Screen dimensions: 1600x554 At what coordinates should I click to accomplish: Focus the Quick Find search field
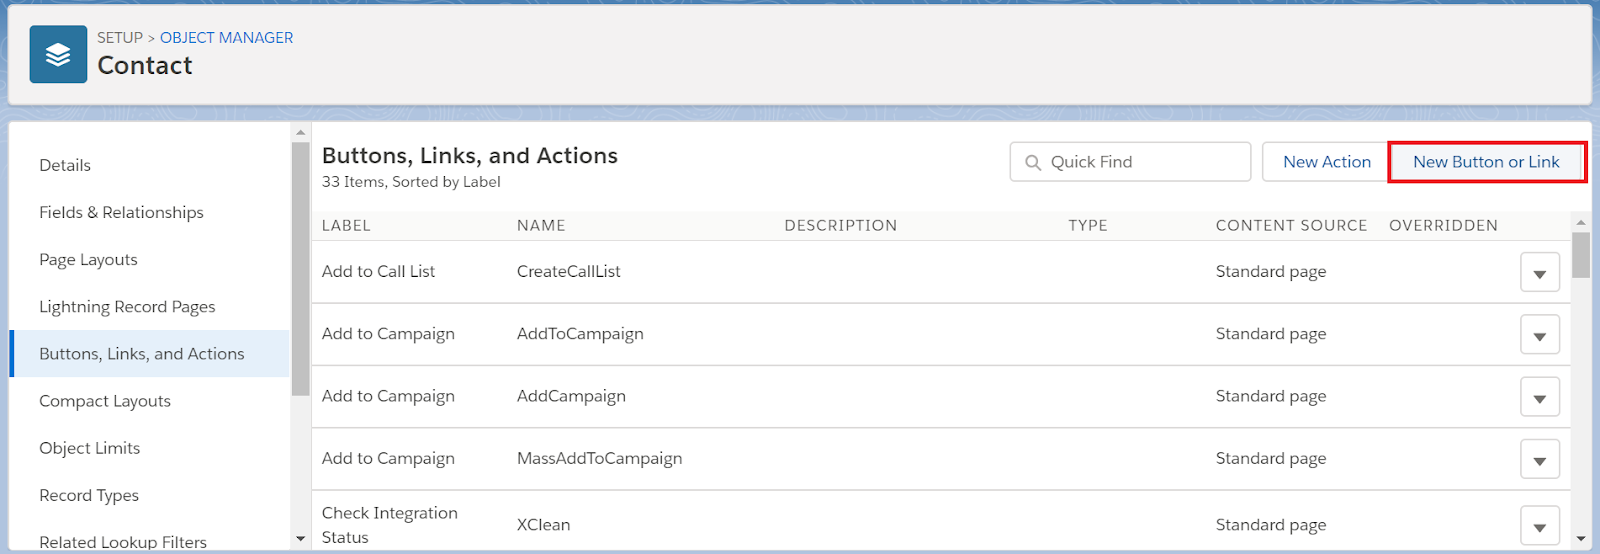(x=1130, y=162)
